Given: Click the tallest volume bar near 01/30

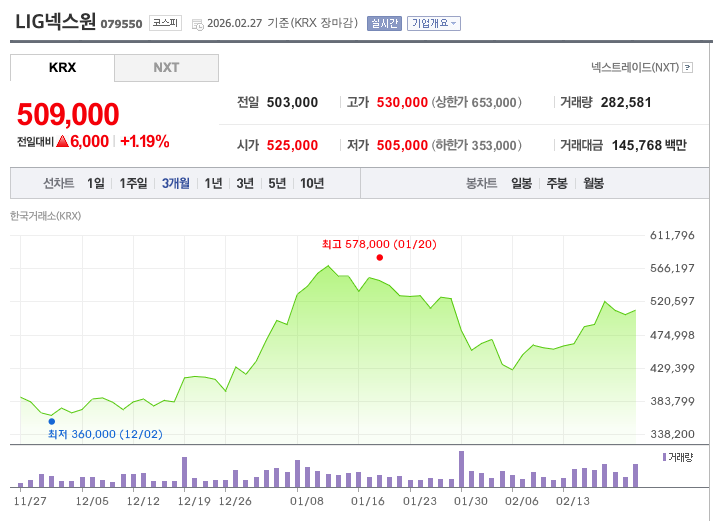Looking at the screenshot, I should (x=462, y=469).
